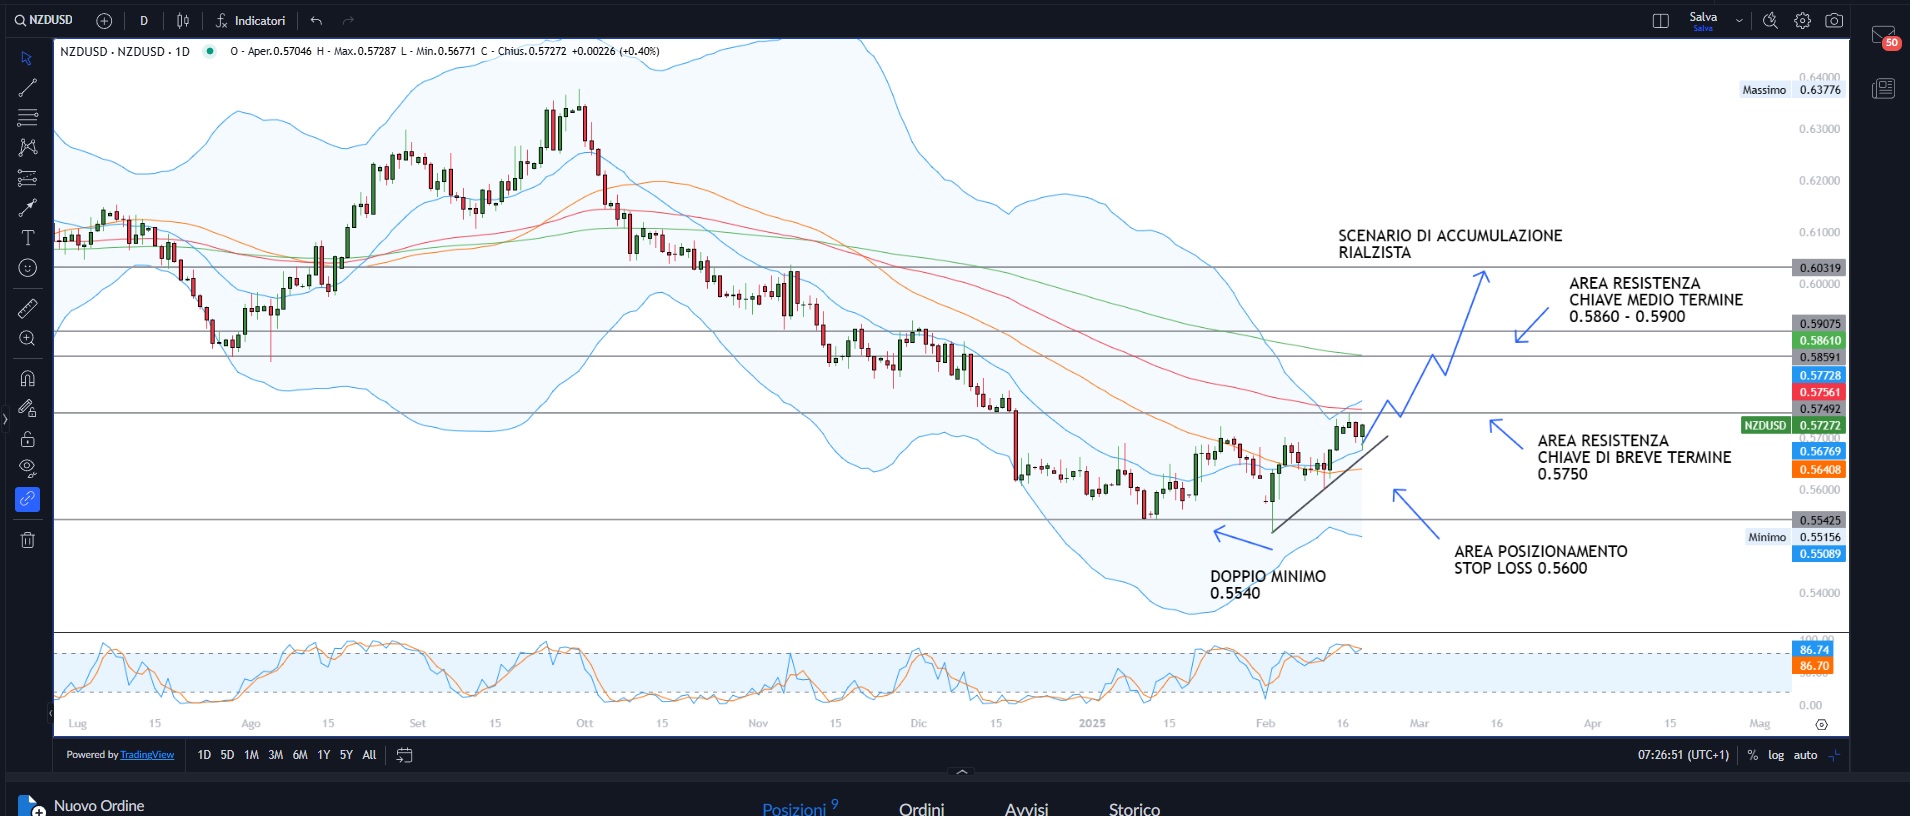Viewport: 1910px width, 816px height.
Task: Follow the TradingView link
Action: point(147,755)
